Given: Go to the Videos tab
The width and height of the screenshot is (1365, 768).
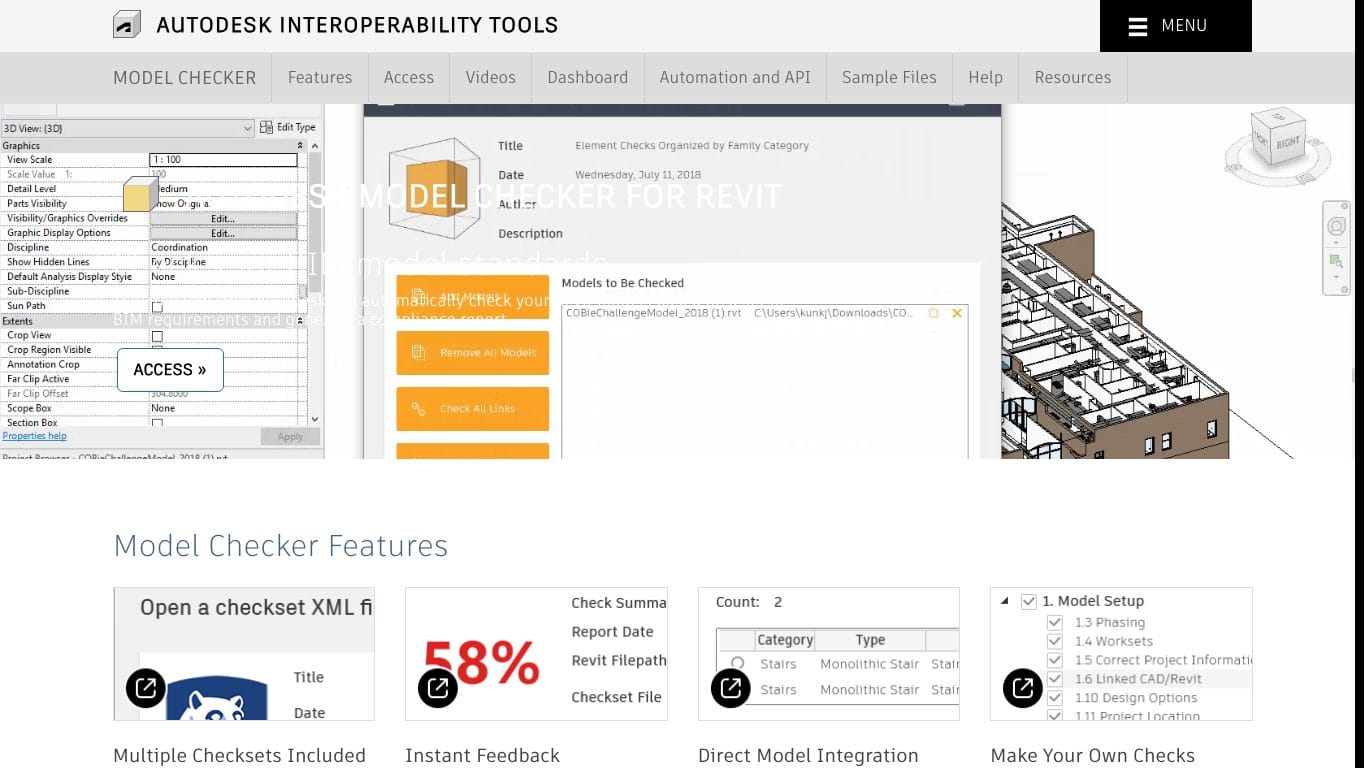Looking at the screenshot, I should point(490,77).
